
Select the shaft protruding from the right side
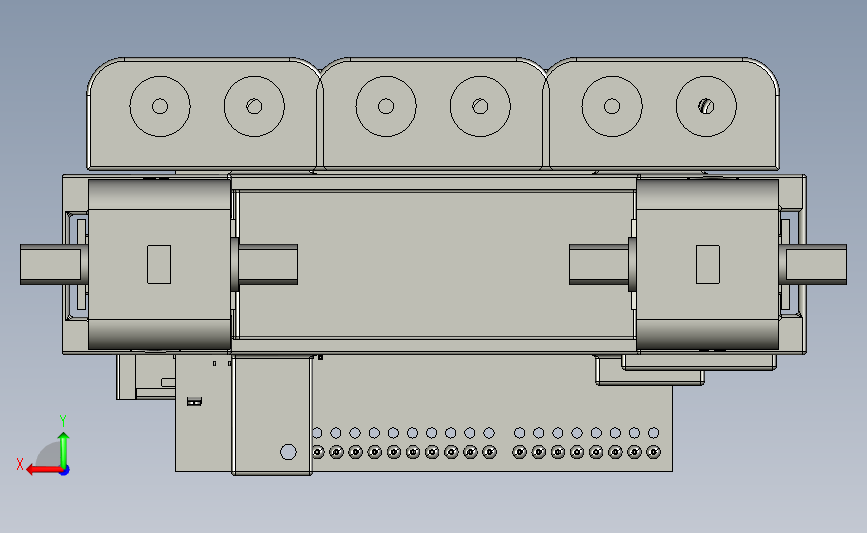tap(816, 265)
